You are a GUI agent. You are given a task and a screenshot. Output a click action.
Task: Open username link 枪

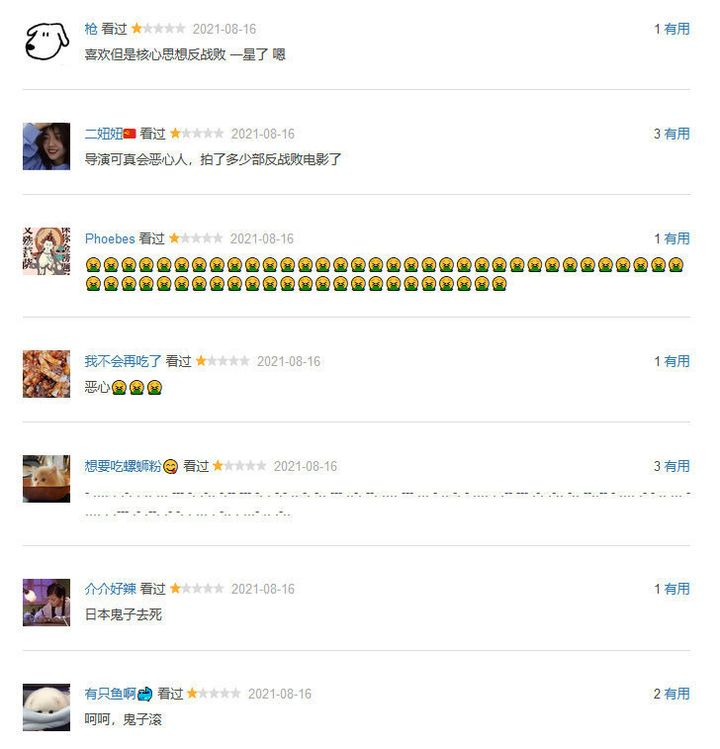pos(91,29)
